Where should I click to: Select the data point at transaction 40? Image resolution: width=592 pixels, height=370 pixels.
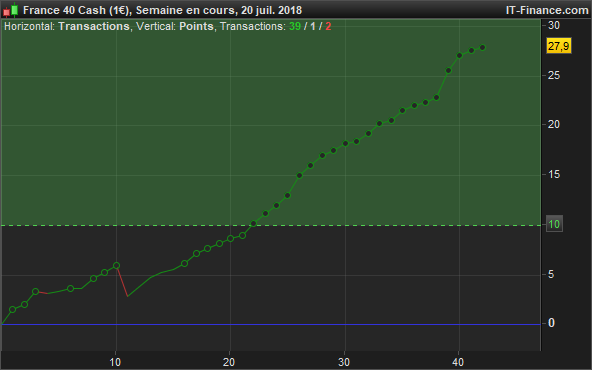459,56
